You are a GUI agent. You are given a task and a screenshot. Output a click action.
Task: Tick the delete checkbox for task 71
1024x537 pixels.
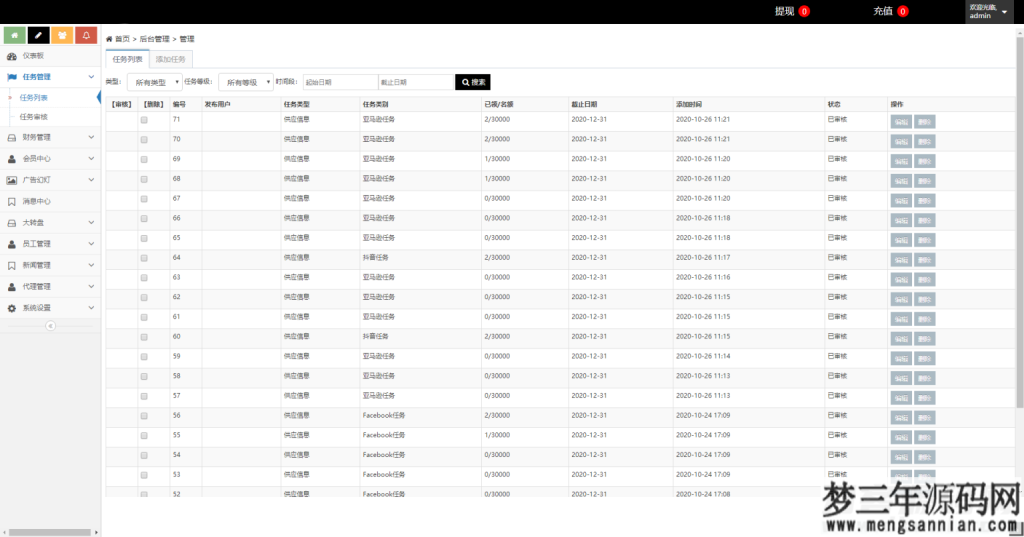coord(144,120)
